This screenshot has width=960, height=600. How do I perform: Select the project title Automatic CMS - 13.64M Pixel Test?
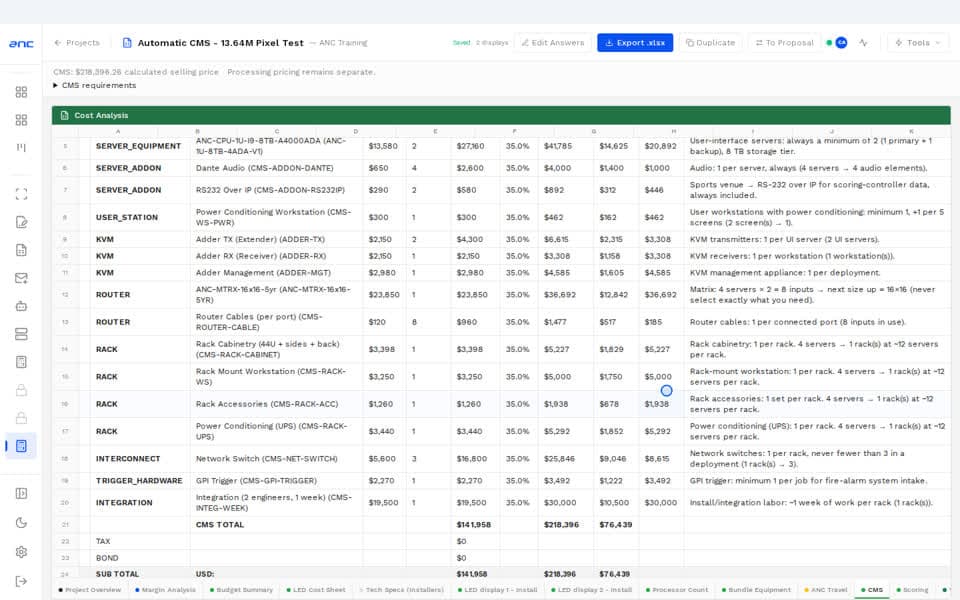220,43
